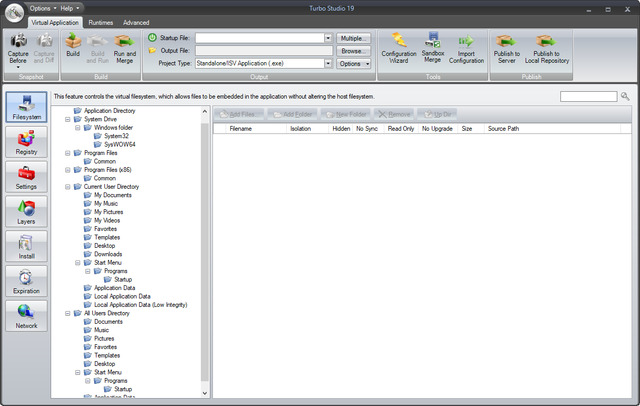The height and width of the screenshot is (406, 640).
Task: Collapse the Current User Directory node
Action: [x=66, y=186]
